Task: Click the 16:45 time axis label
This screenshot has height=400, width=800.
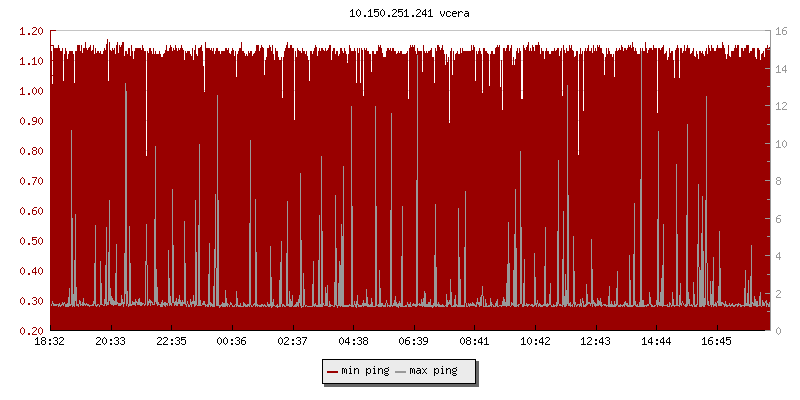Action: (716, 342)
